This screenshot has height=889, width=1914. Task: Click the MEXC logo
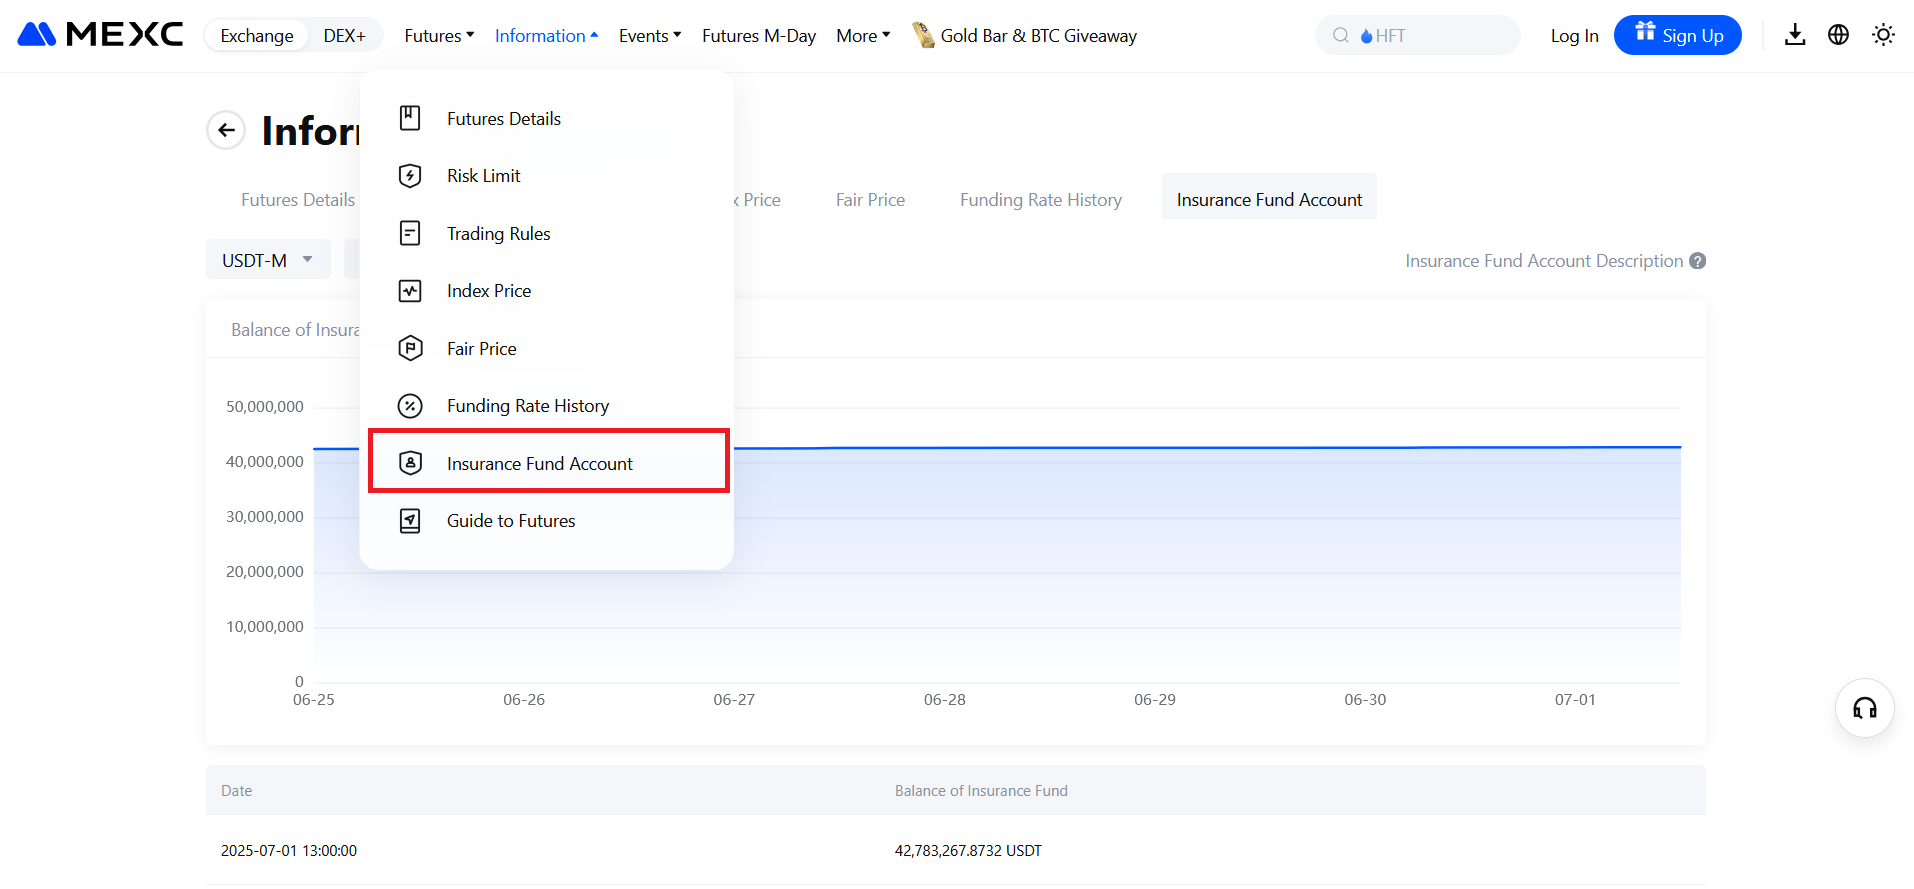(x=100, y=35)
